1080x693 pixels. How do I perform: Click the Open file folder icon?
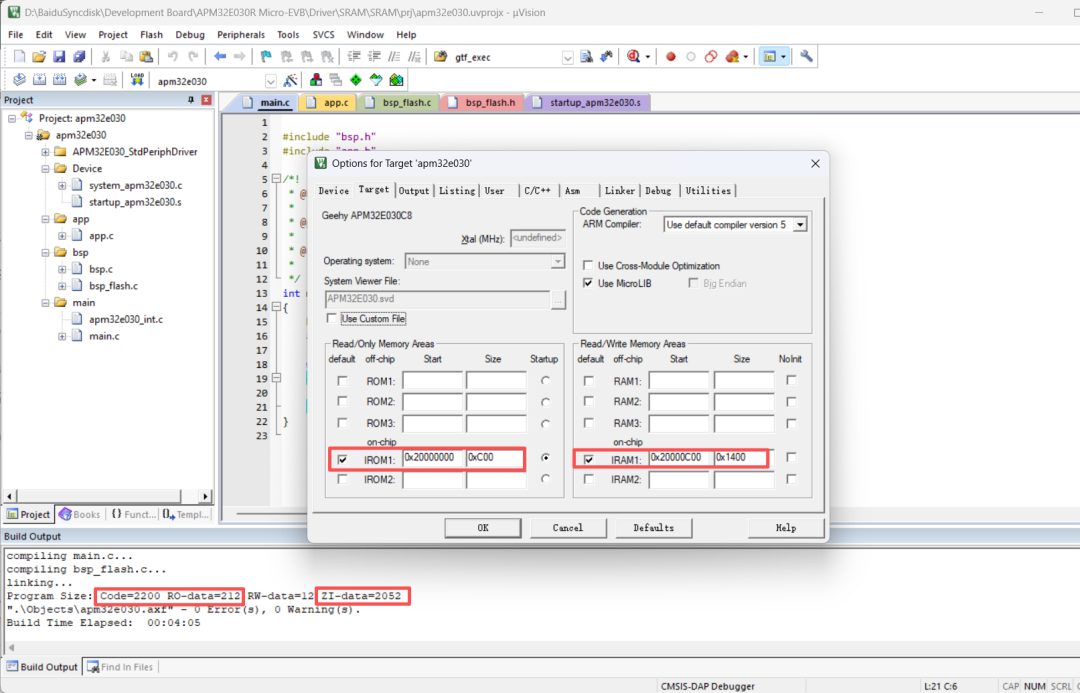click(39, 57)
